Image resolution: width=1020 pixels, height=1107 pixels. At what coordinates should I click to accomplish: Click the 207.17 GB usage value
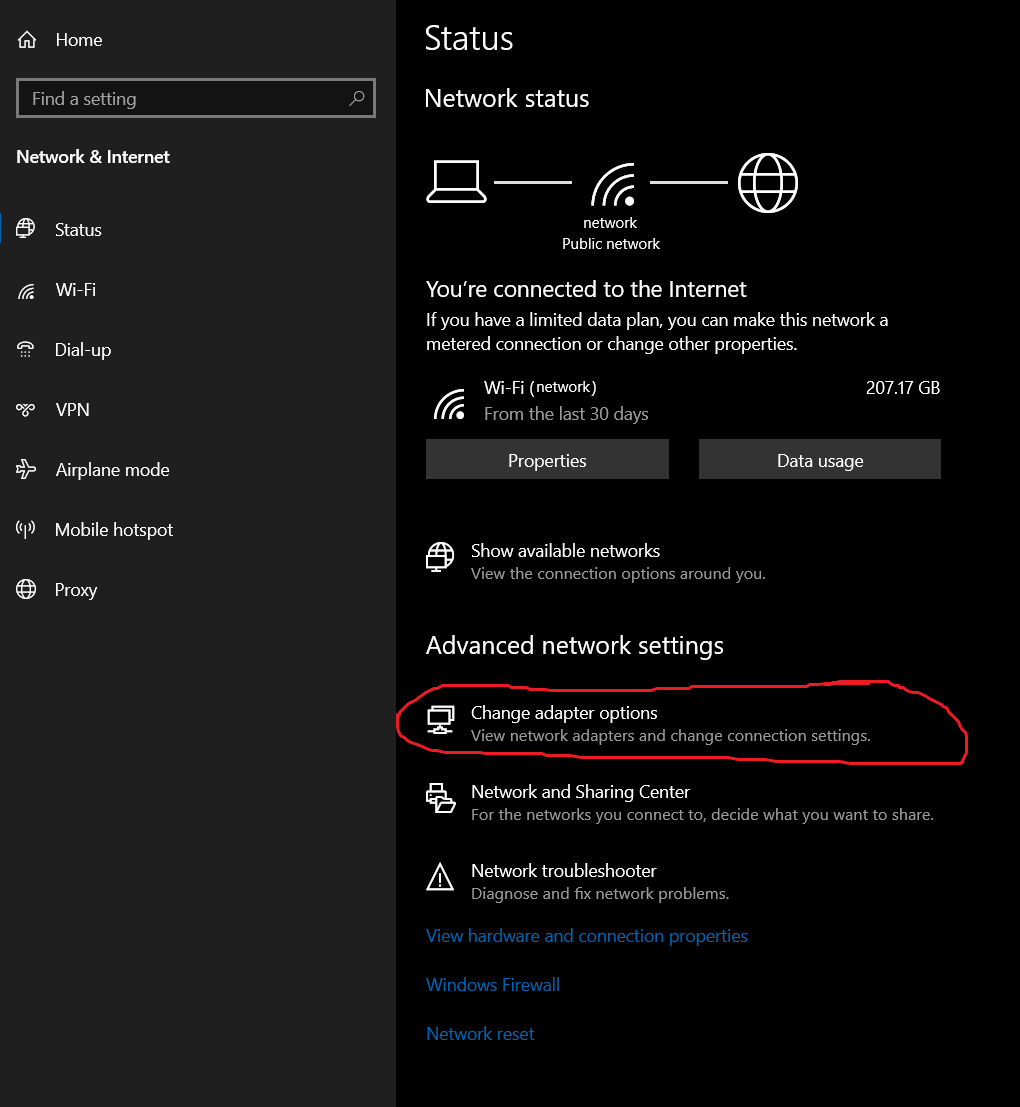tap(903, 388)
